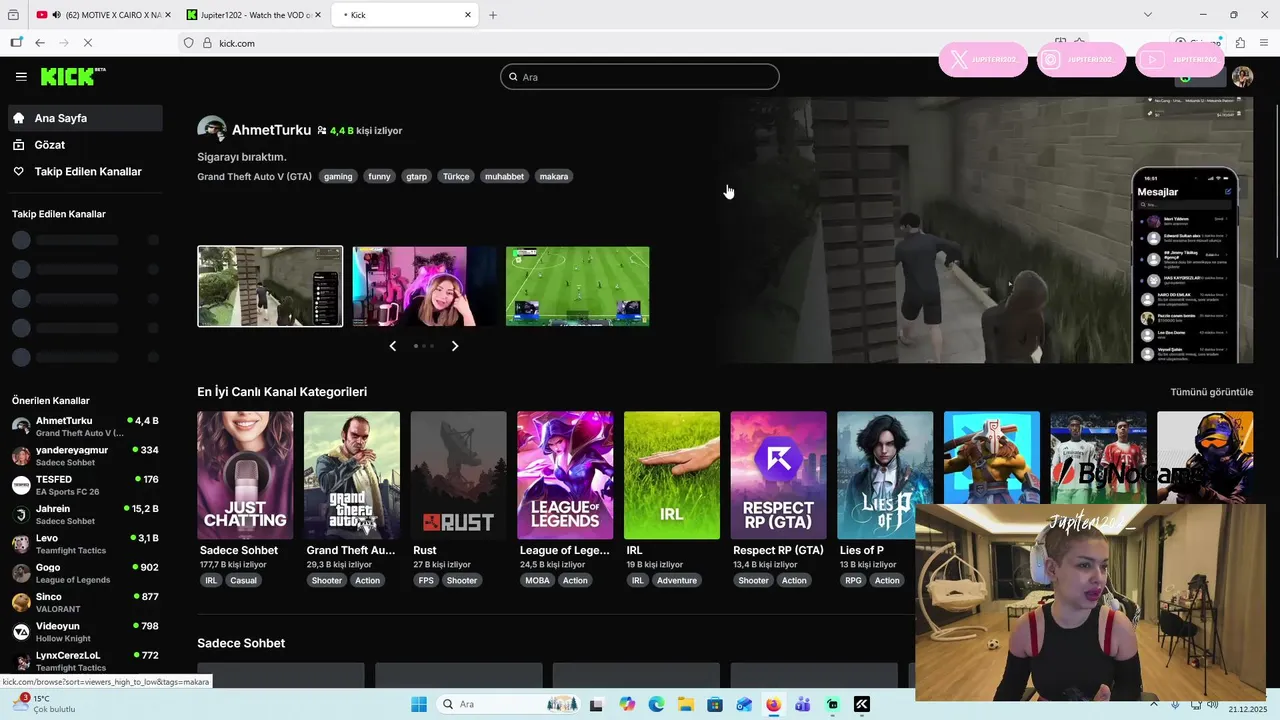The height and width of the screenshot is (720, 1280).
Task: Open the AhmetTurku channel name link
Action: click(271, 130)
